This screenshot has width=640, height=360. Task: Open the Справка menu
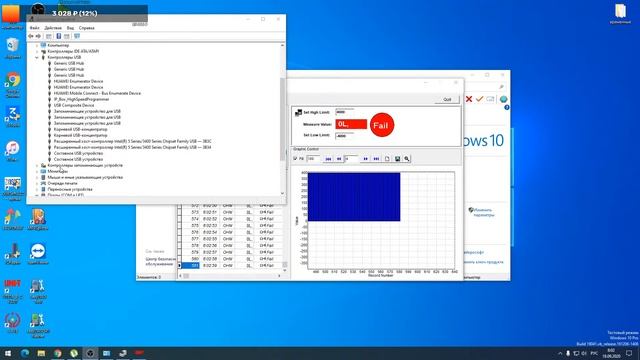click(x=87, y=28)
